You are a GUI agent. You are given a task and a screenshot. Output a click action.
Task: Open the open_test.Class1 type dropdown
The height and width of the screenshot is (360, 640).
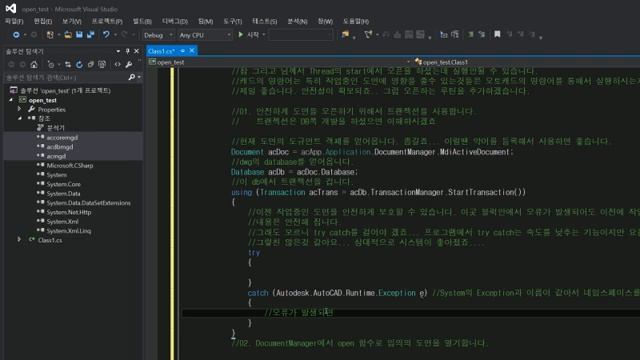pos(527,62)
